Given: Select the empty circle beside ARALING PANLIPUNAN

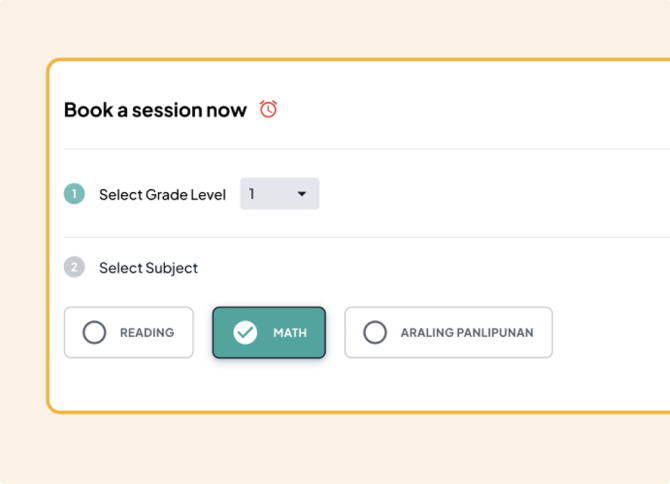Looking at the screenshot, I should pos(375,333).
